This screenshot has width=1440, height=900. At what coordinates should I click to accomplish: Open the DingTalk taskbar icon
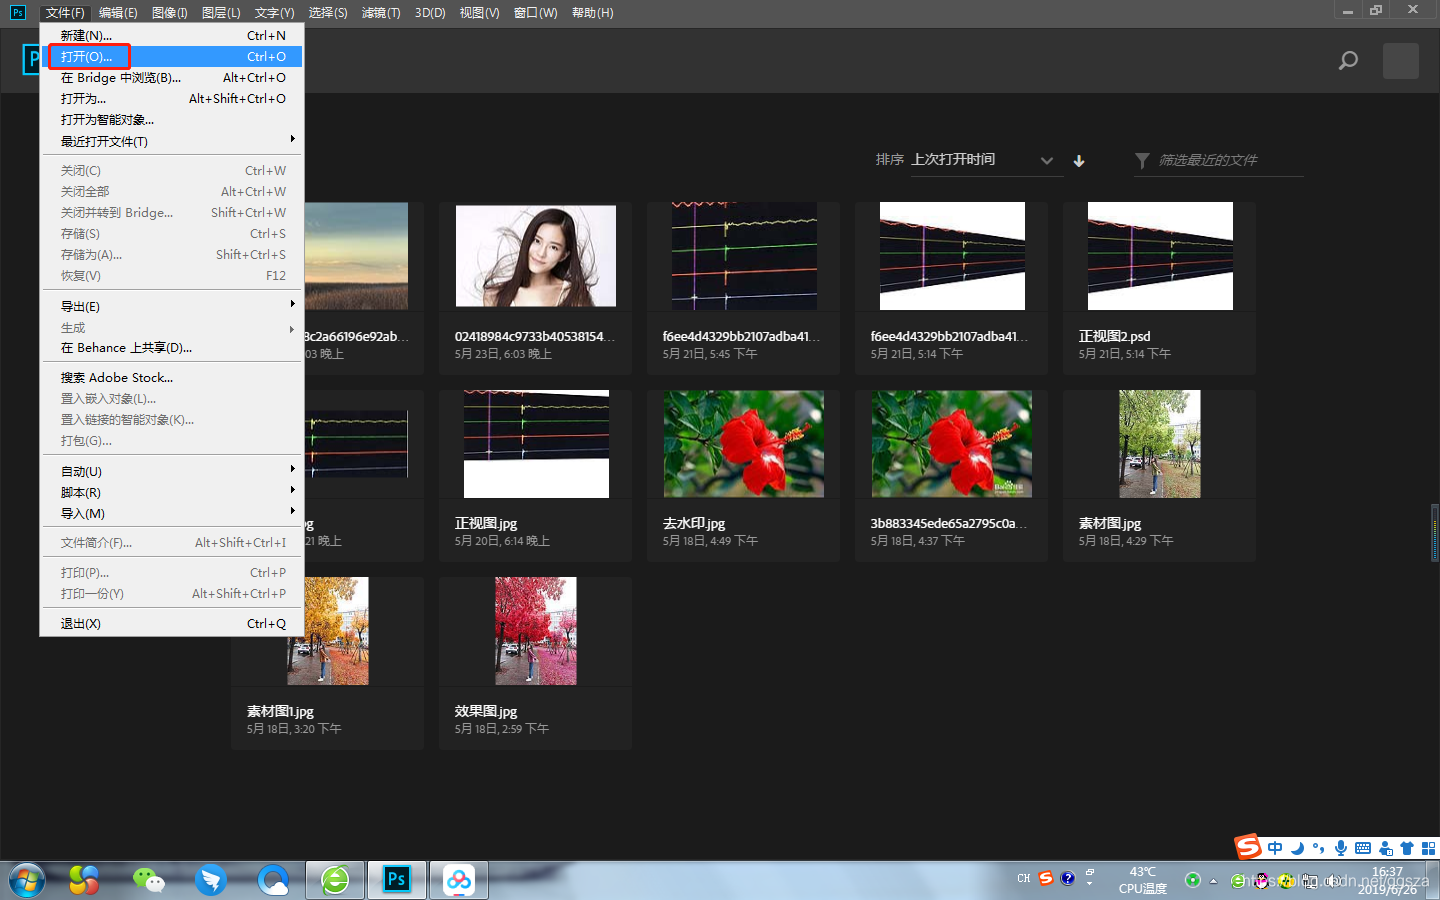click(211, 880)
